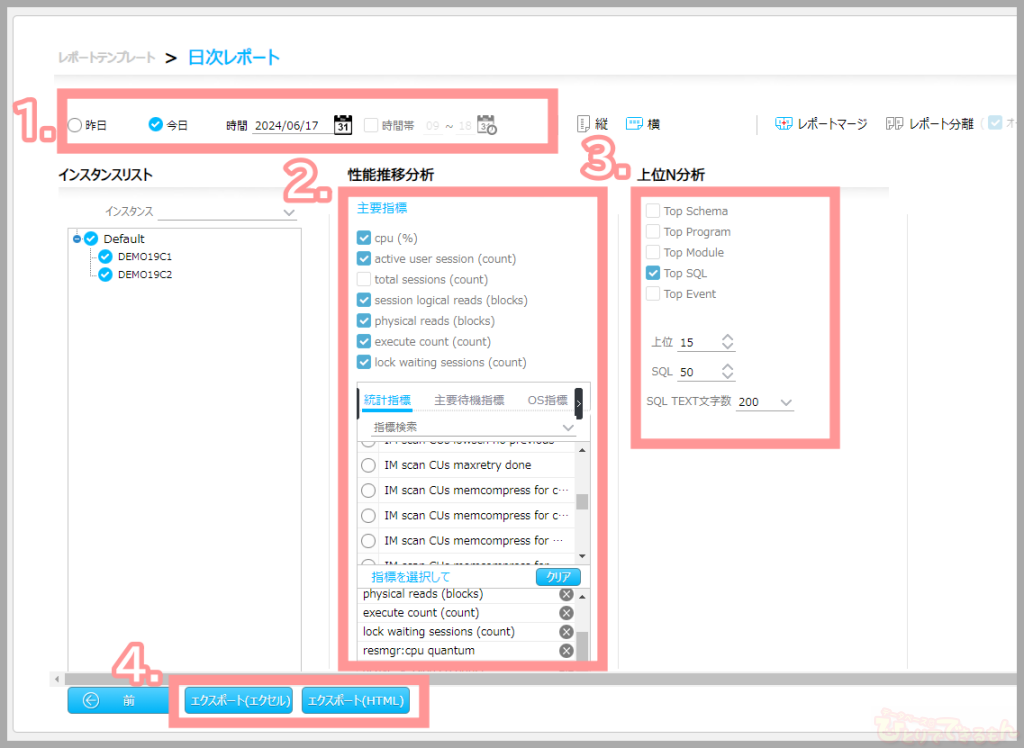Switch to the OS指標 tab
Viewport: 1024px width, 748px height.
pos(547,400)
